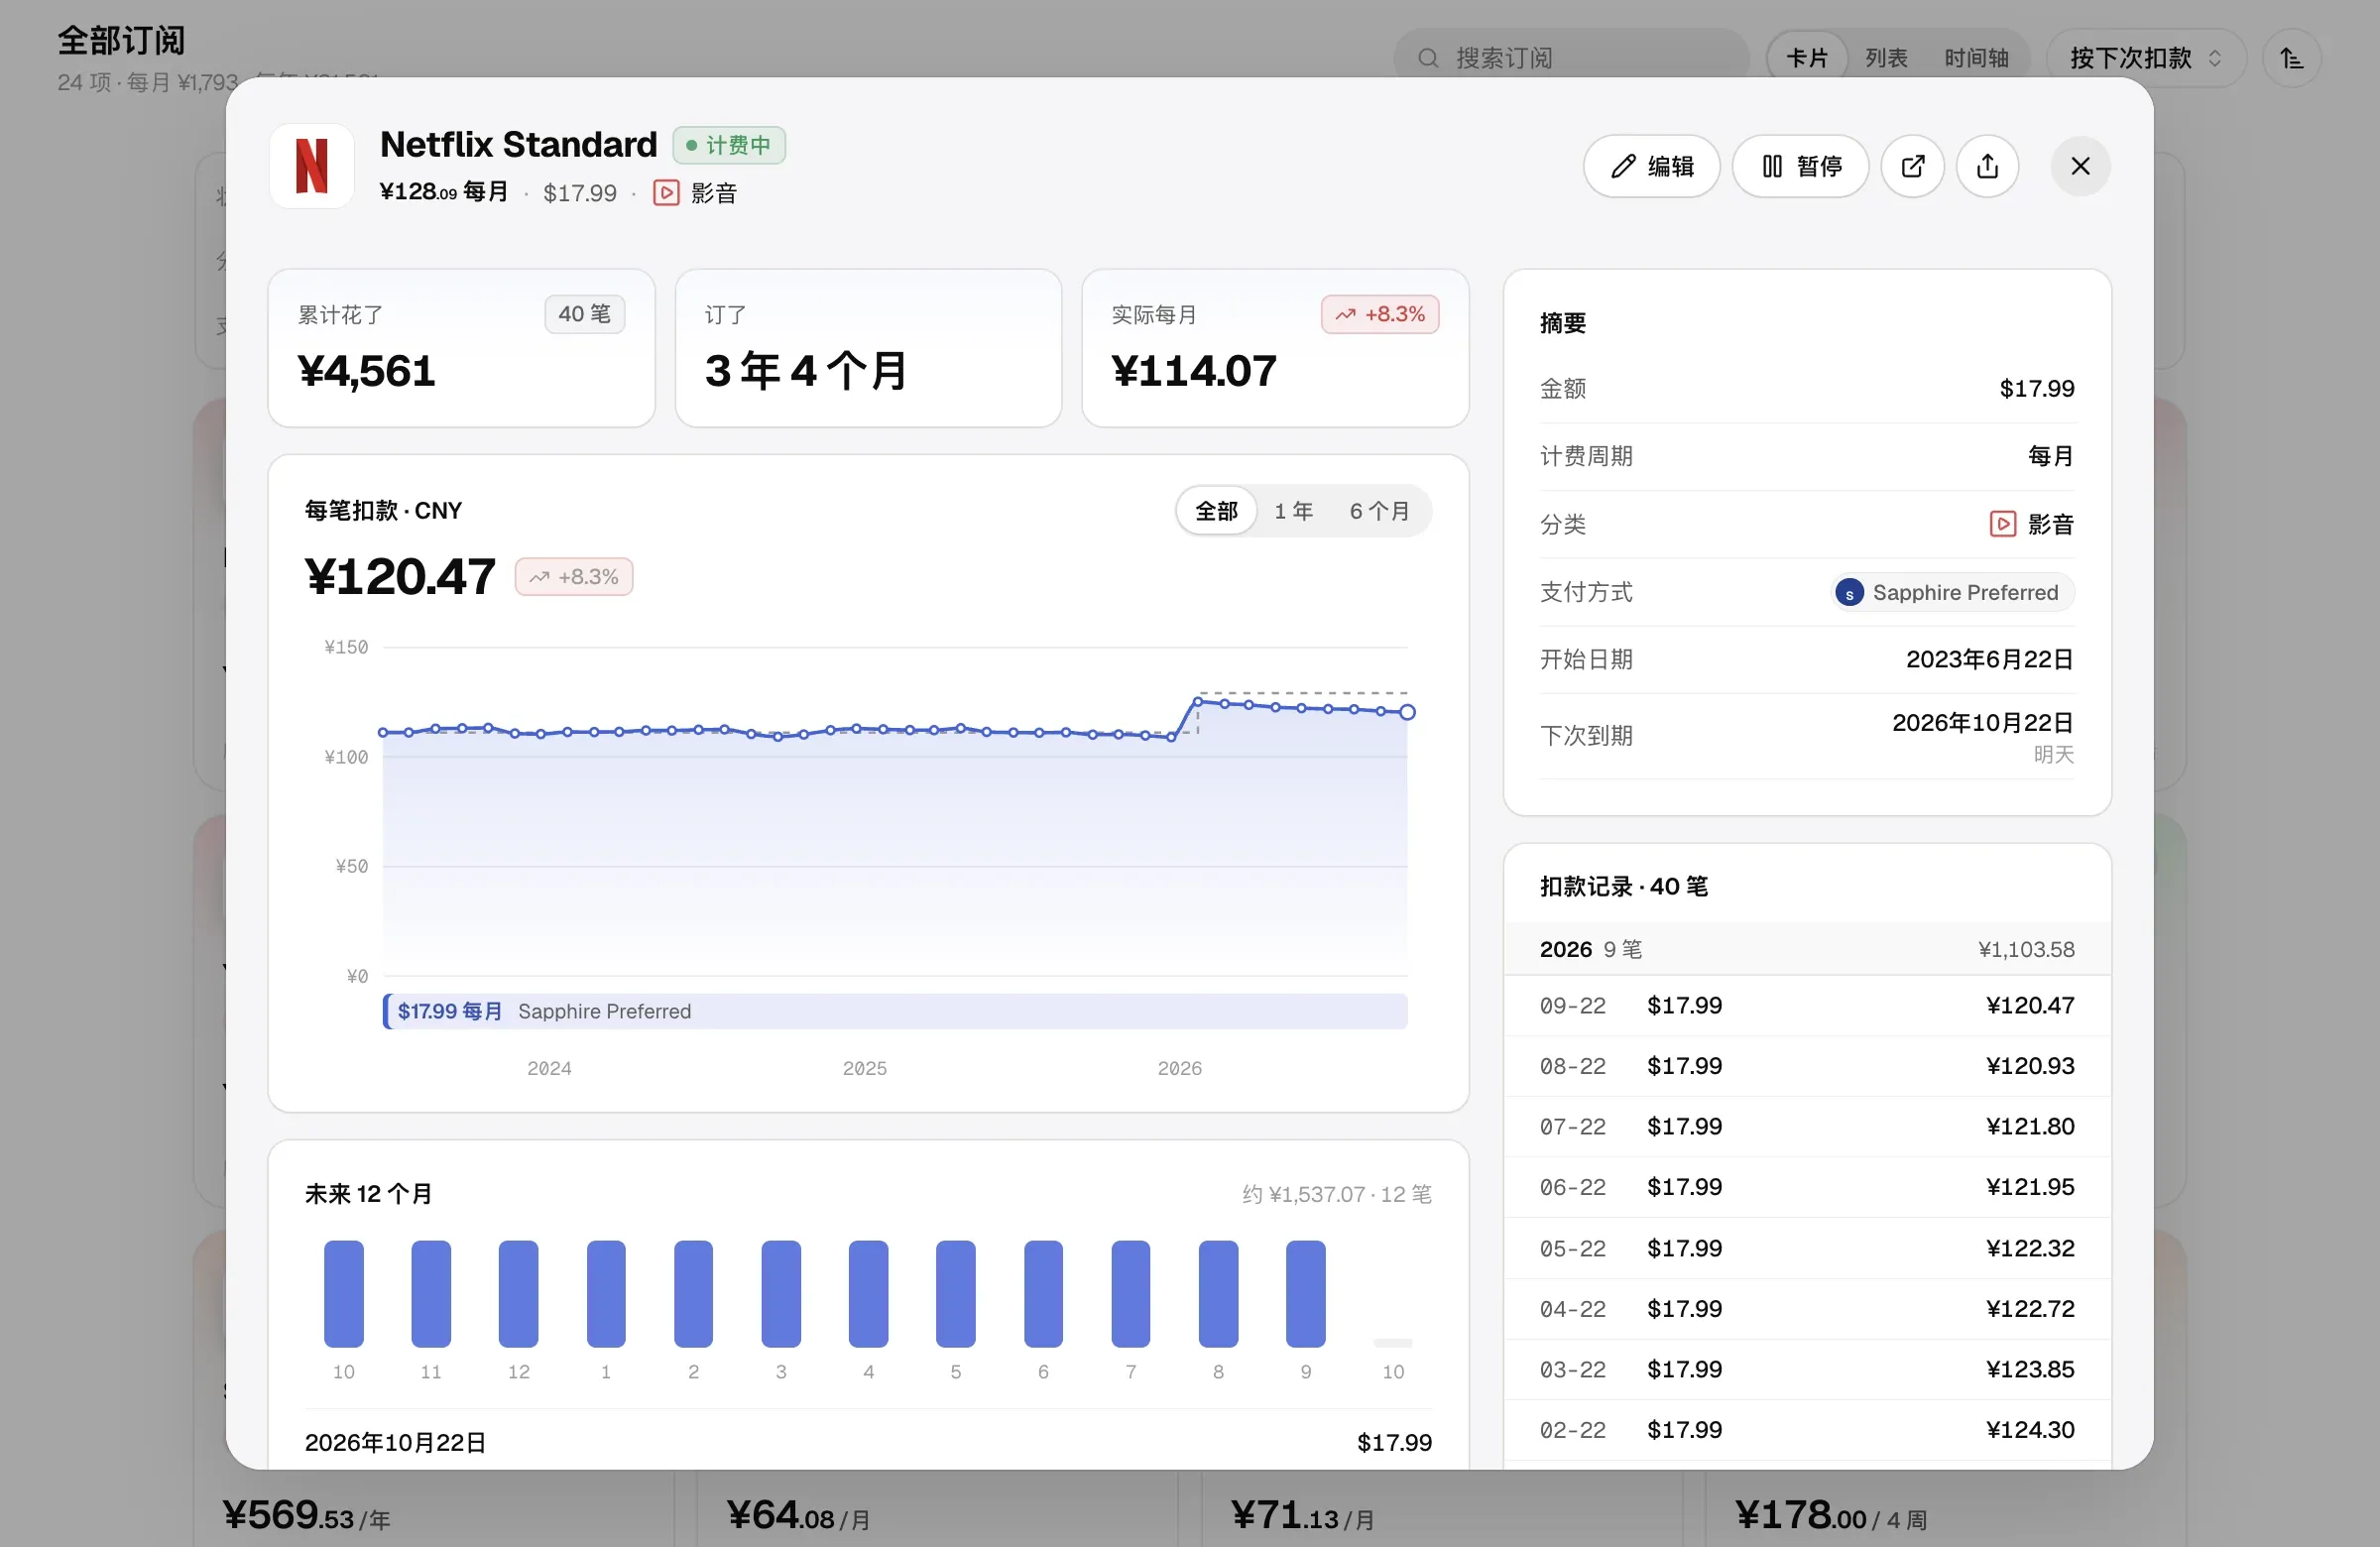Click the 计费周期 value 每月
2380x1547 pixels.
coord(2051,457)
